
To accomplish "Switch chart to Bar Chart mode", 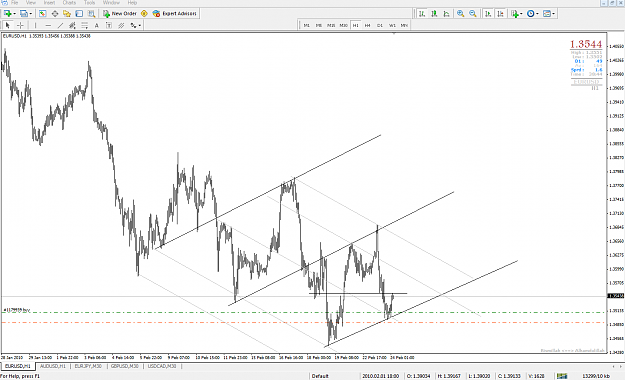I will pyautogui.click(x=422, y=14).
